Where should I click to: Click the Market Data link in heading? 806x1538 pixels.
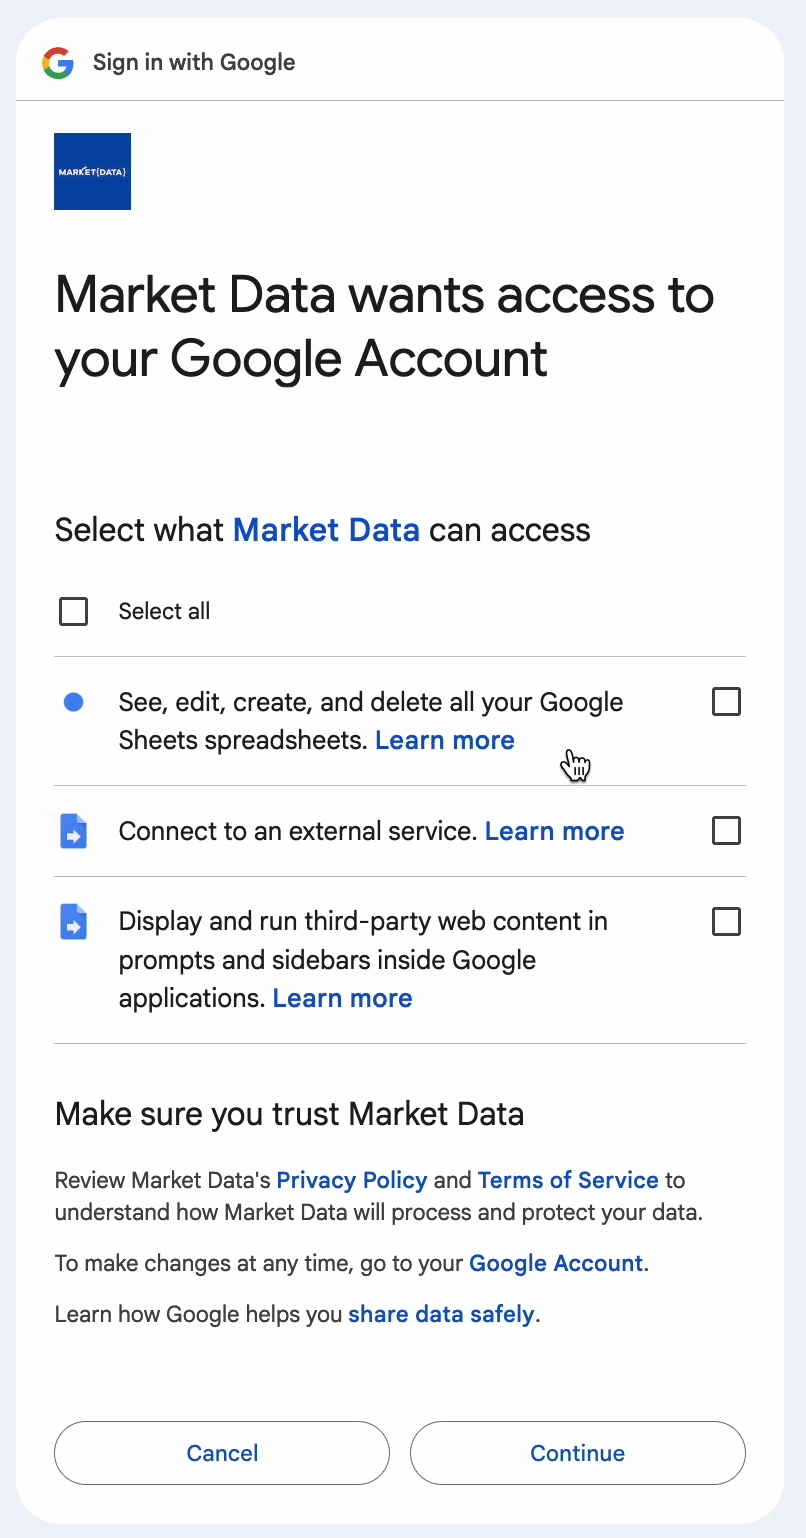click(x=326, y=529)
